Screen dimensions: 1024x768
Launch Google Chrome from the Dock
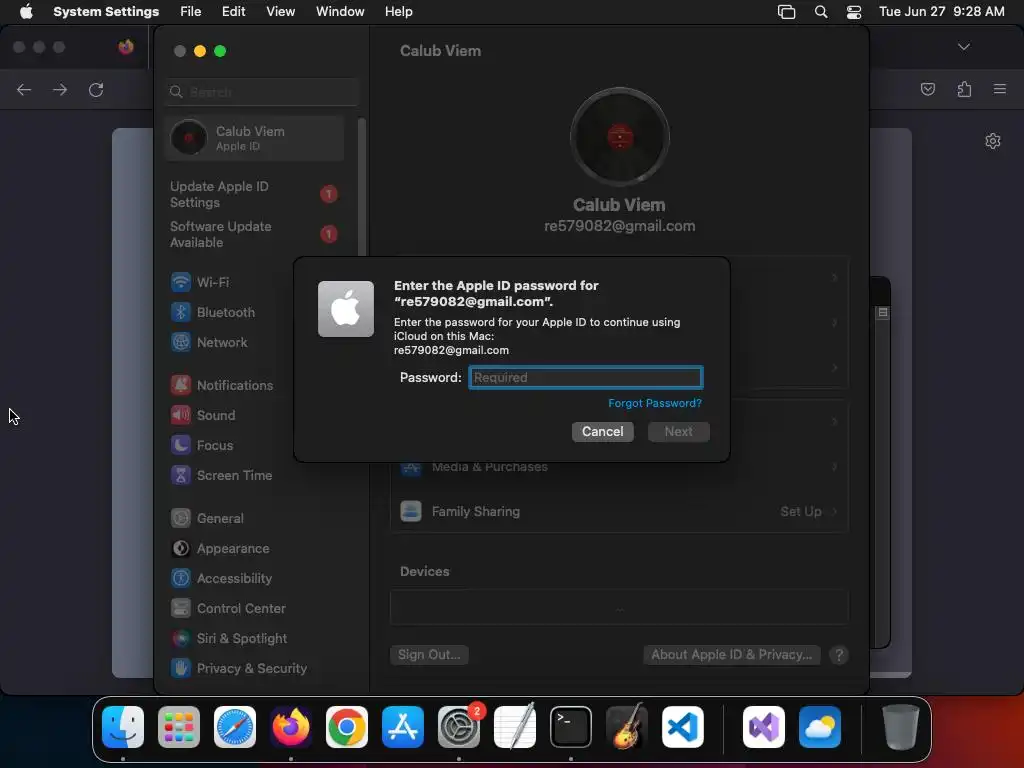click(x=347, y=727)
